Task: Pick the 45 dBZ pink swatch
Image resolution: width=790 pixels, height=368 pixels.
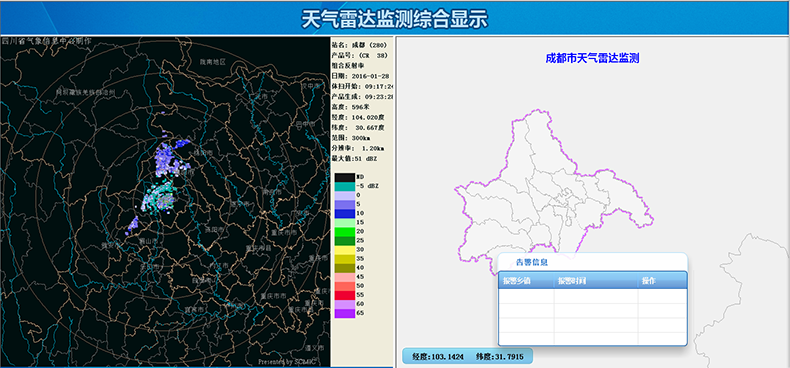Action: pos(344,277)
